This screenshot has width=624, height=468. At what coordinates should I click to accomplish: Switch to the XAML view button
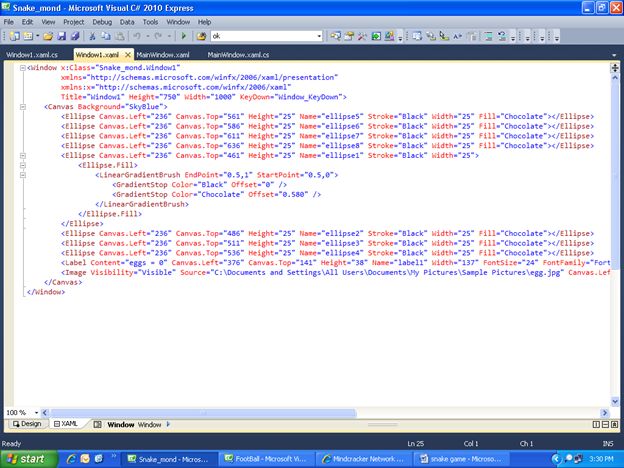point(66,424)
